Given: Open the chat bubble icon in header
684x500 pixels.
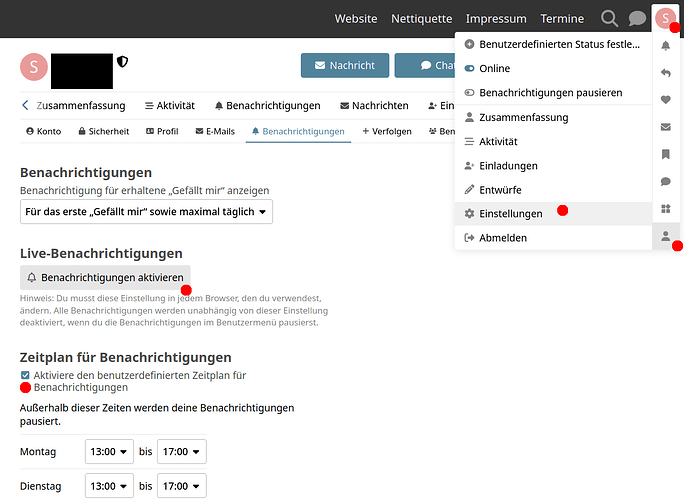Looking at the screenshot, I should [x=637, y=19].
